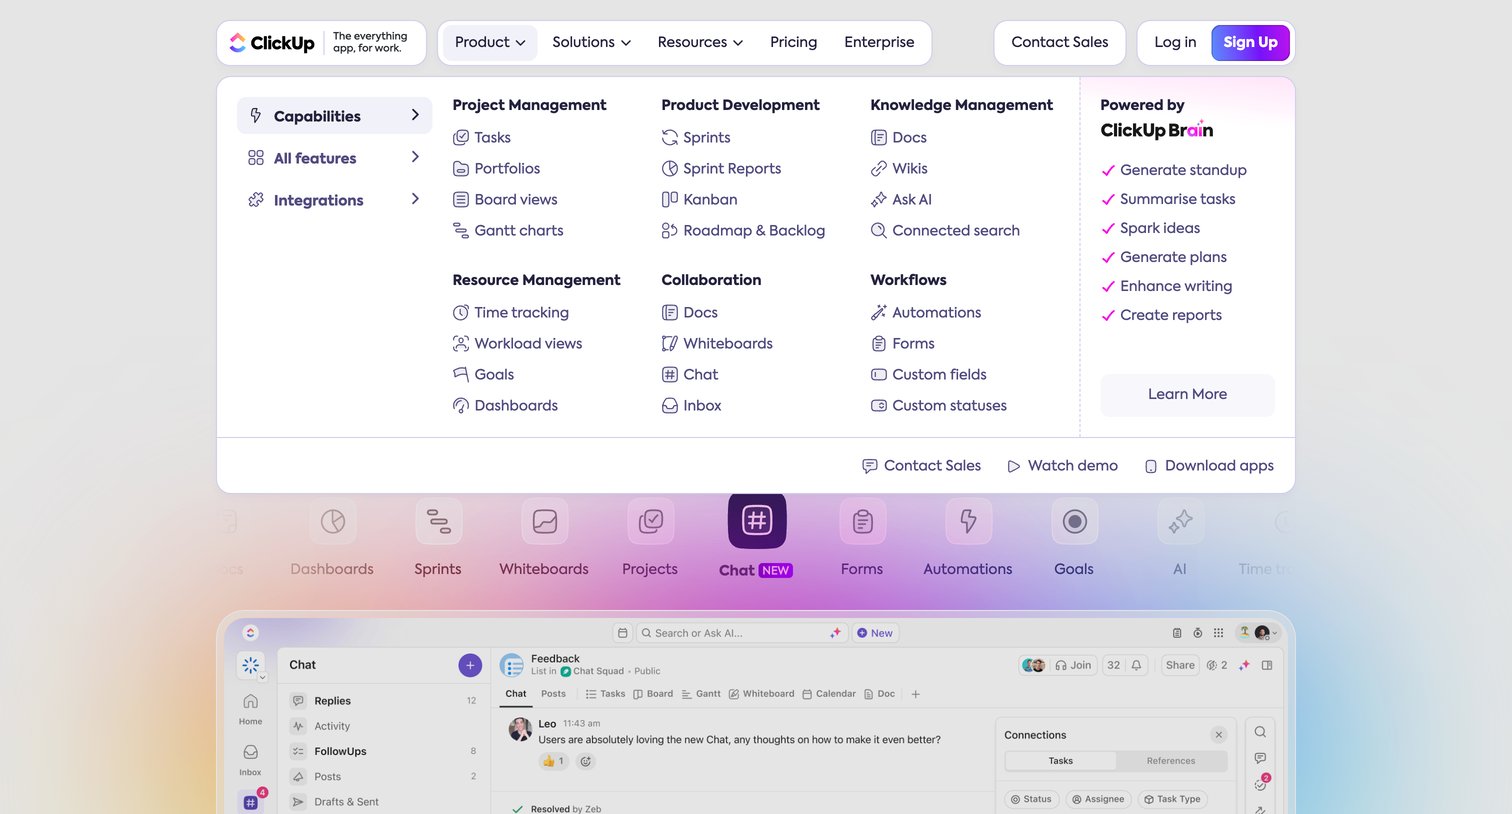Click the Sign Up button
The width and height of the screenshot is (1512, 814).
[x=1250, y=43]
